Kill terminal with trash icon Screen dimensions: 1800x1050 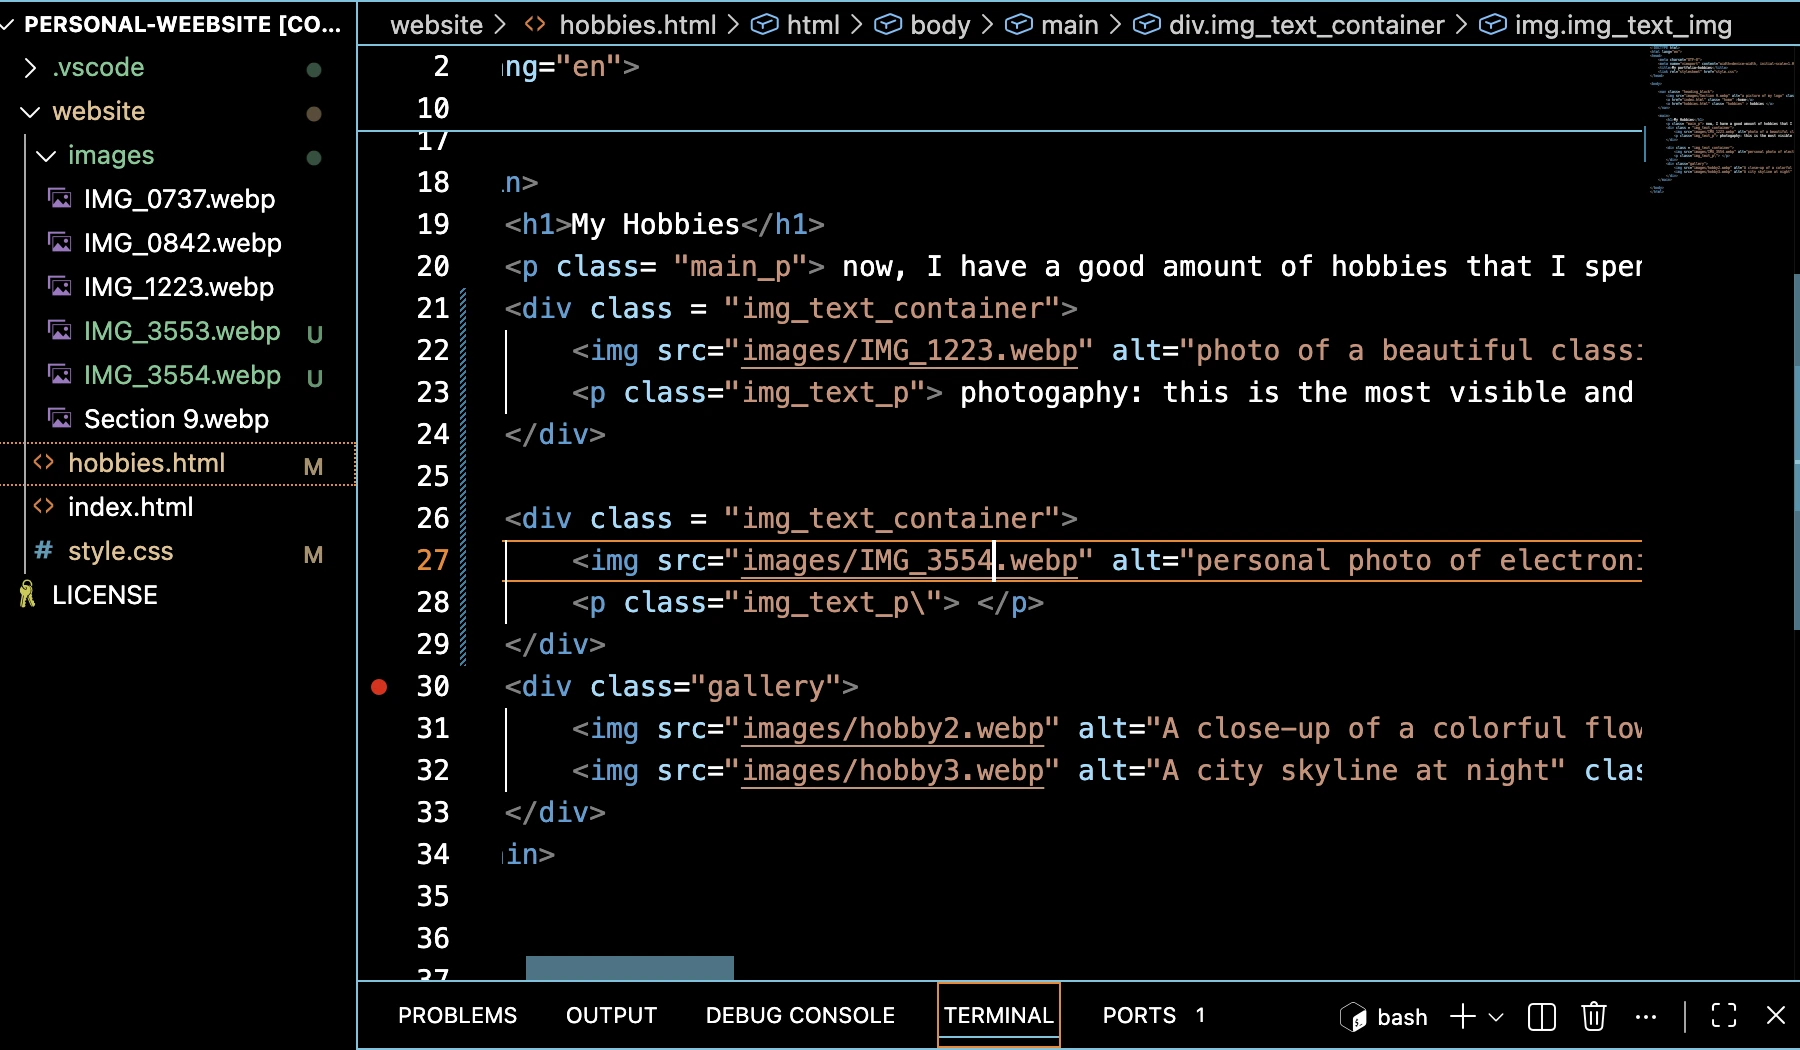click(x=1593, y=1017)
